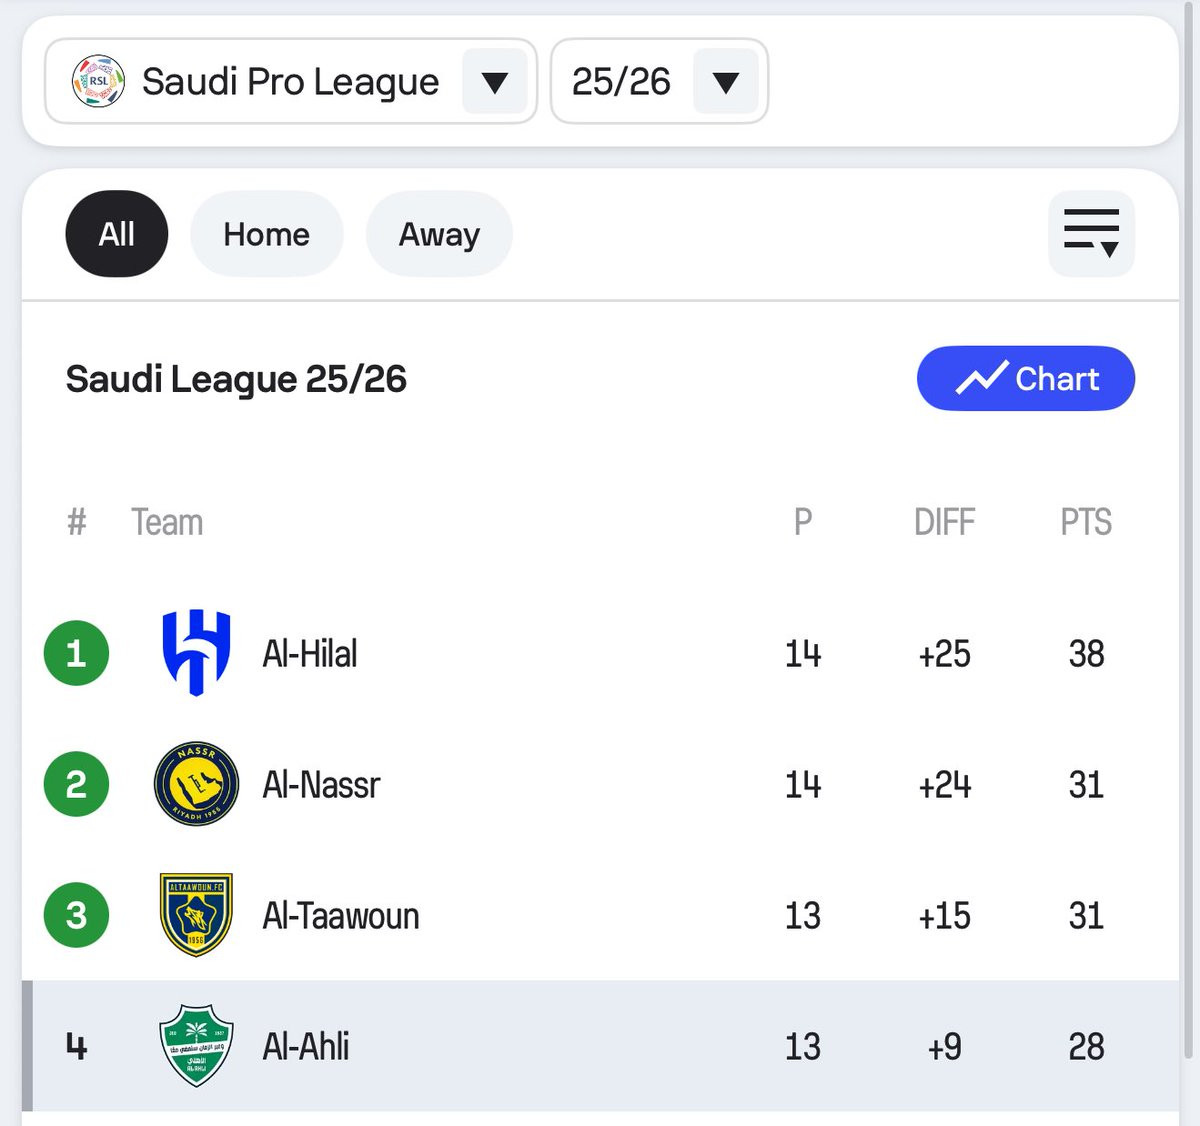Click the green position 3 badge

76,915
